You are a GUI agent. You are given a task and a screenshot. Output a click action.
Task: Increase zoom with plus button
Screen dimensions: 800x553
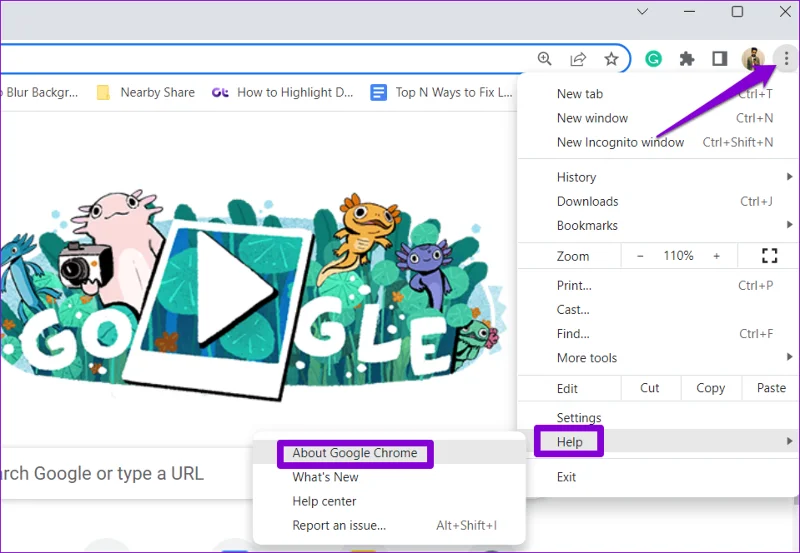click(716, 256)
